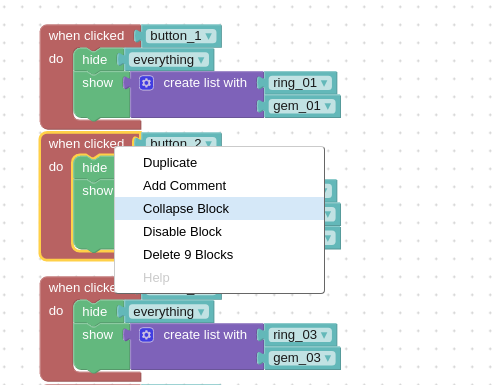
Task: Select the 'hide' block under button_1
Action: tap(95, 60)
